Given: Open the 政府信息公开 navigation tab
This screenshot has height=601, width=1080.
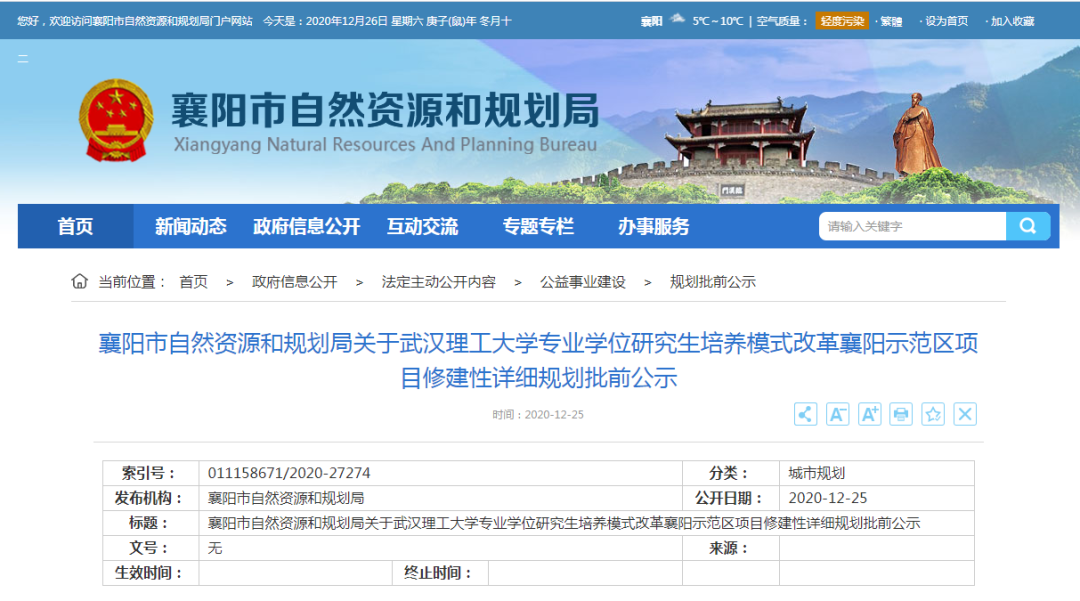Looking at the screenshot, I should point(307,226).
